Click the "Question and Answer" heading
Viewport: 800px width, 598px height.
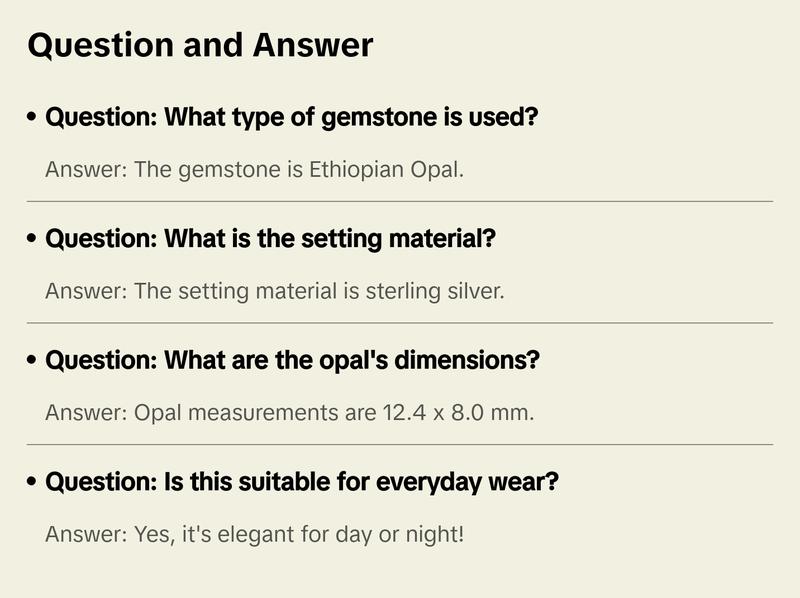[x=200, y=46]
